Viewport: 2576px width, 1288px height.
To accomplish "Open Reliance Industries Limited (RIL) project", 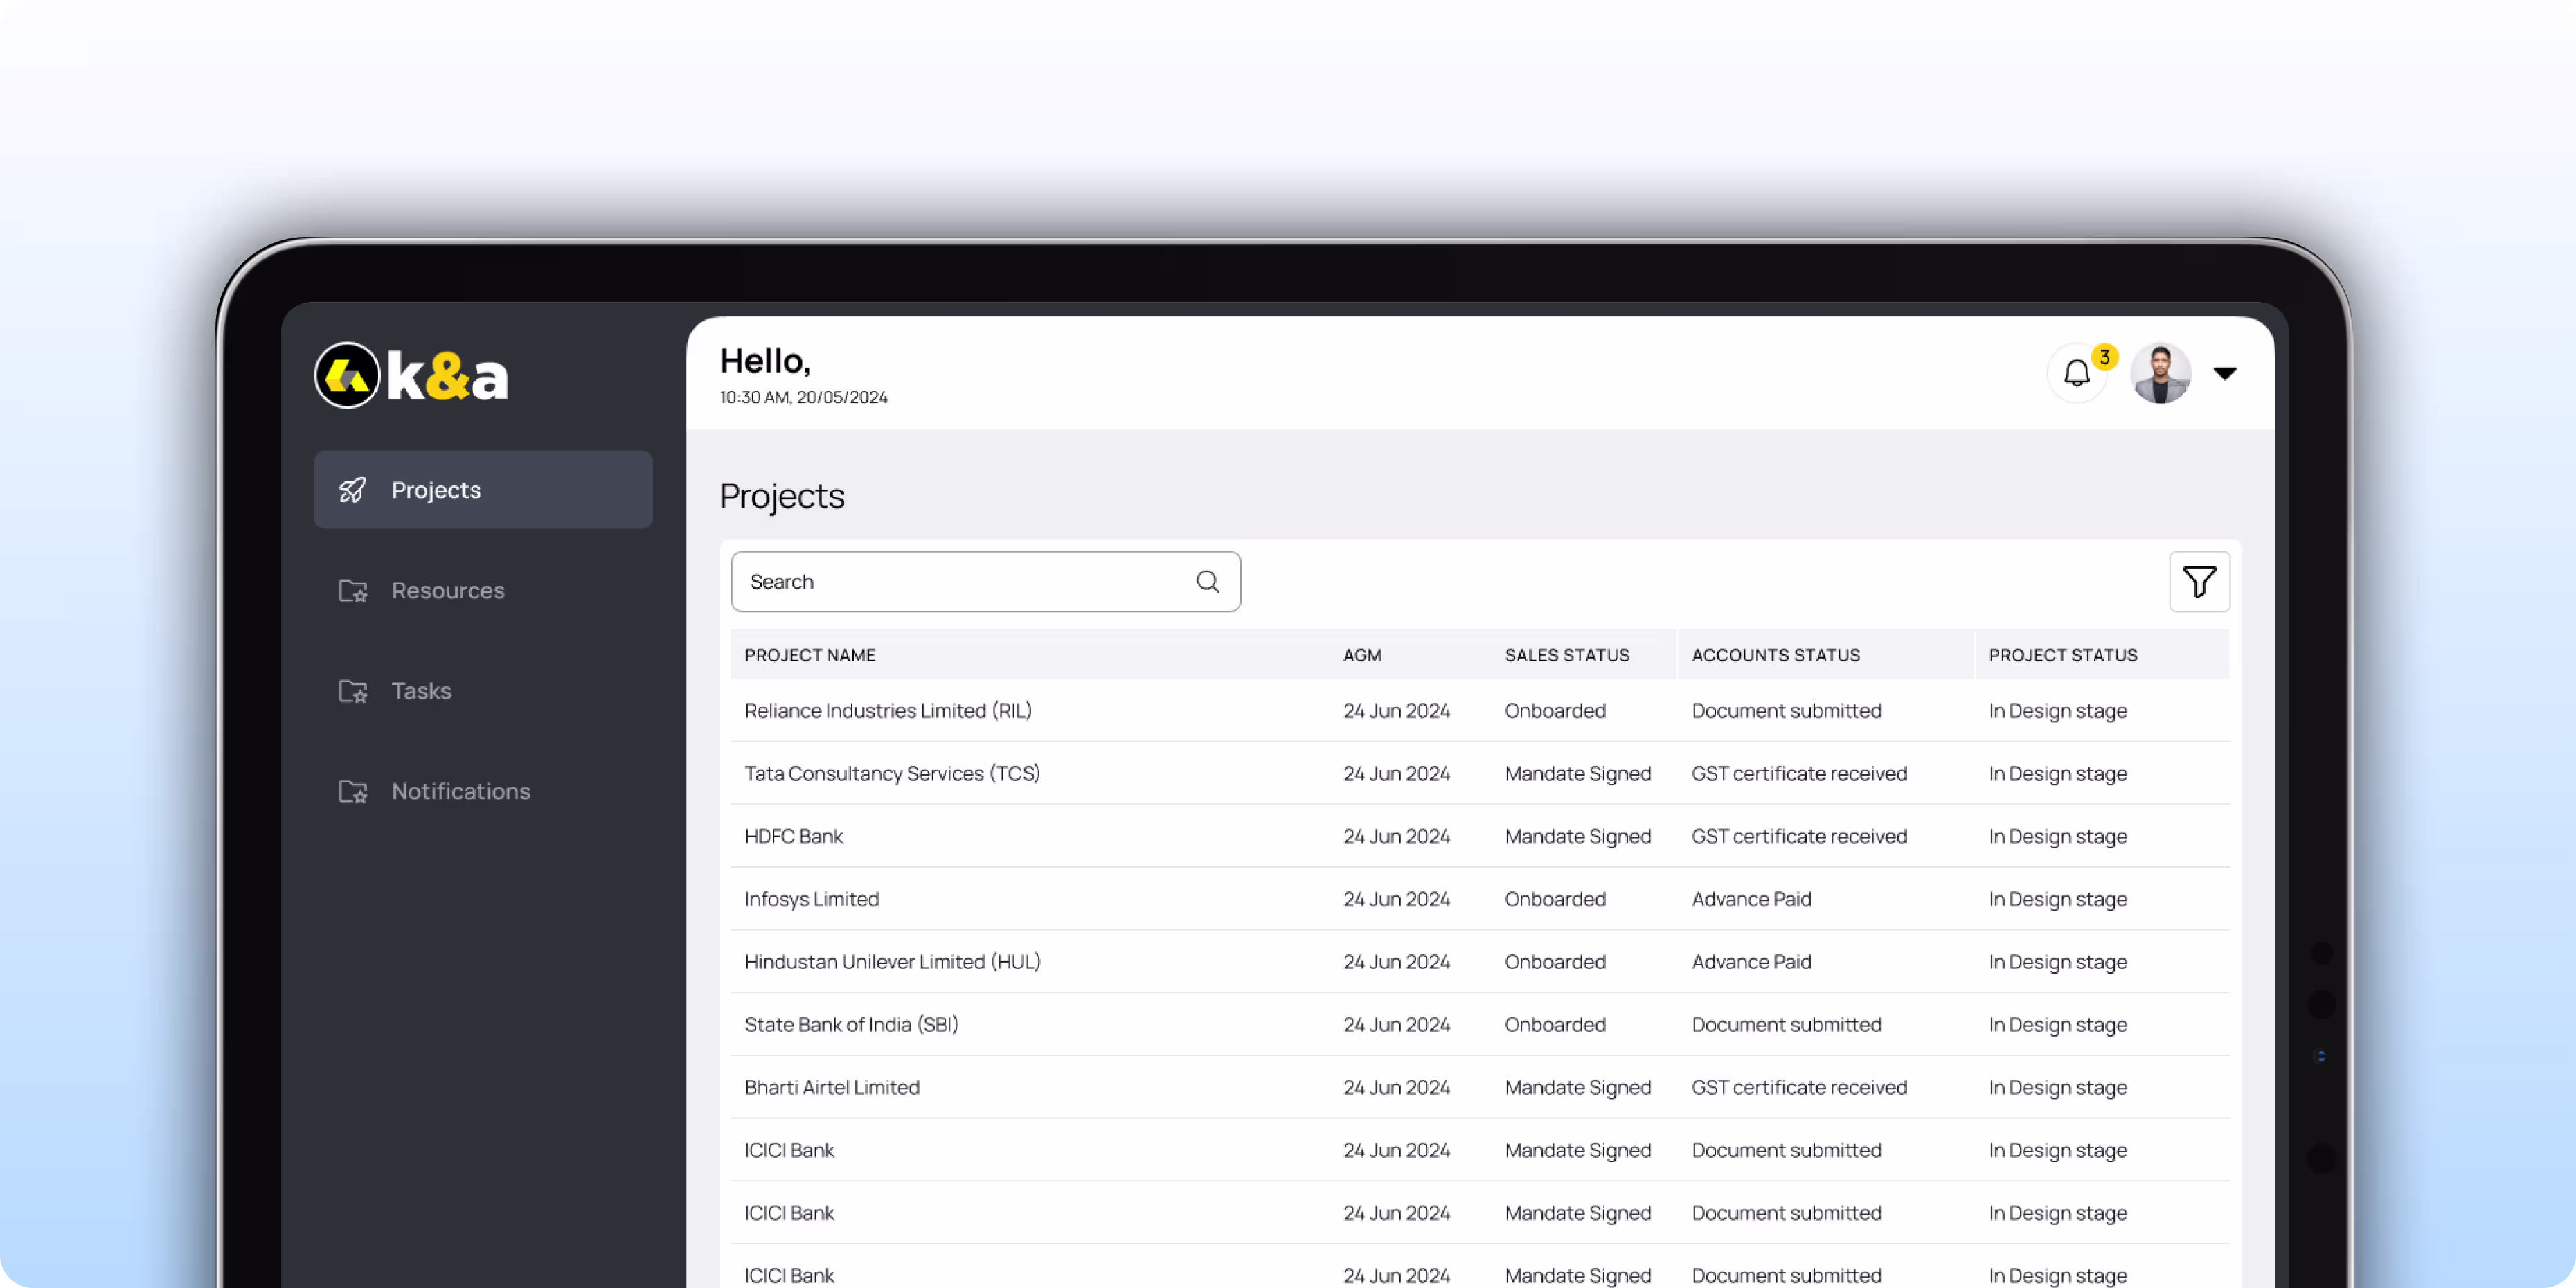I will (x=887, y=711).
